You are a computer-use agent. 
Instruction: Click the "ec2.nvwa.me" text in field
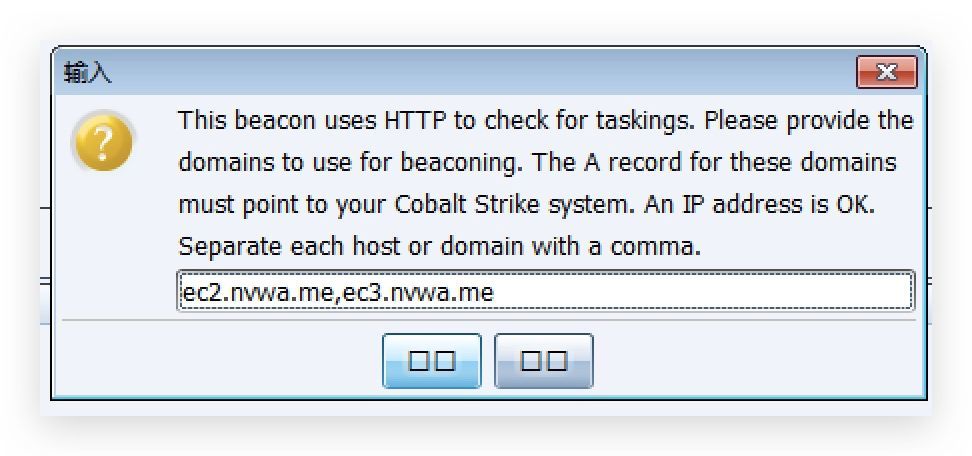click(x=258, y=292)
